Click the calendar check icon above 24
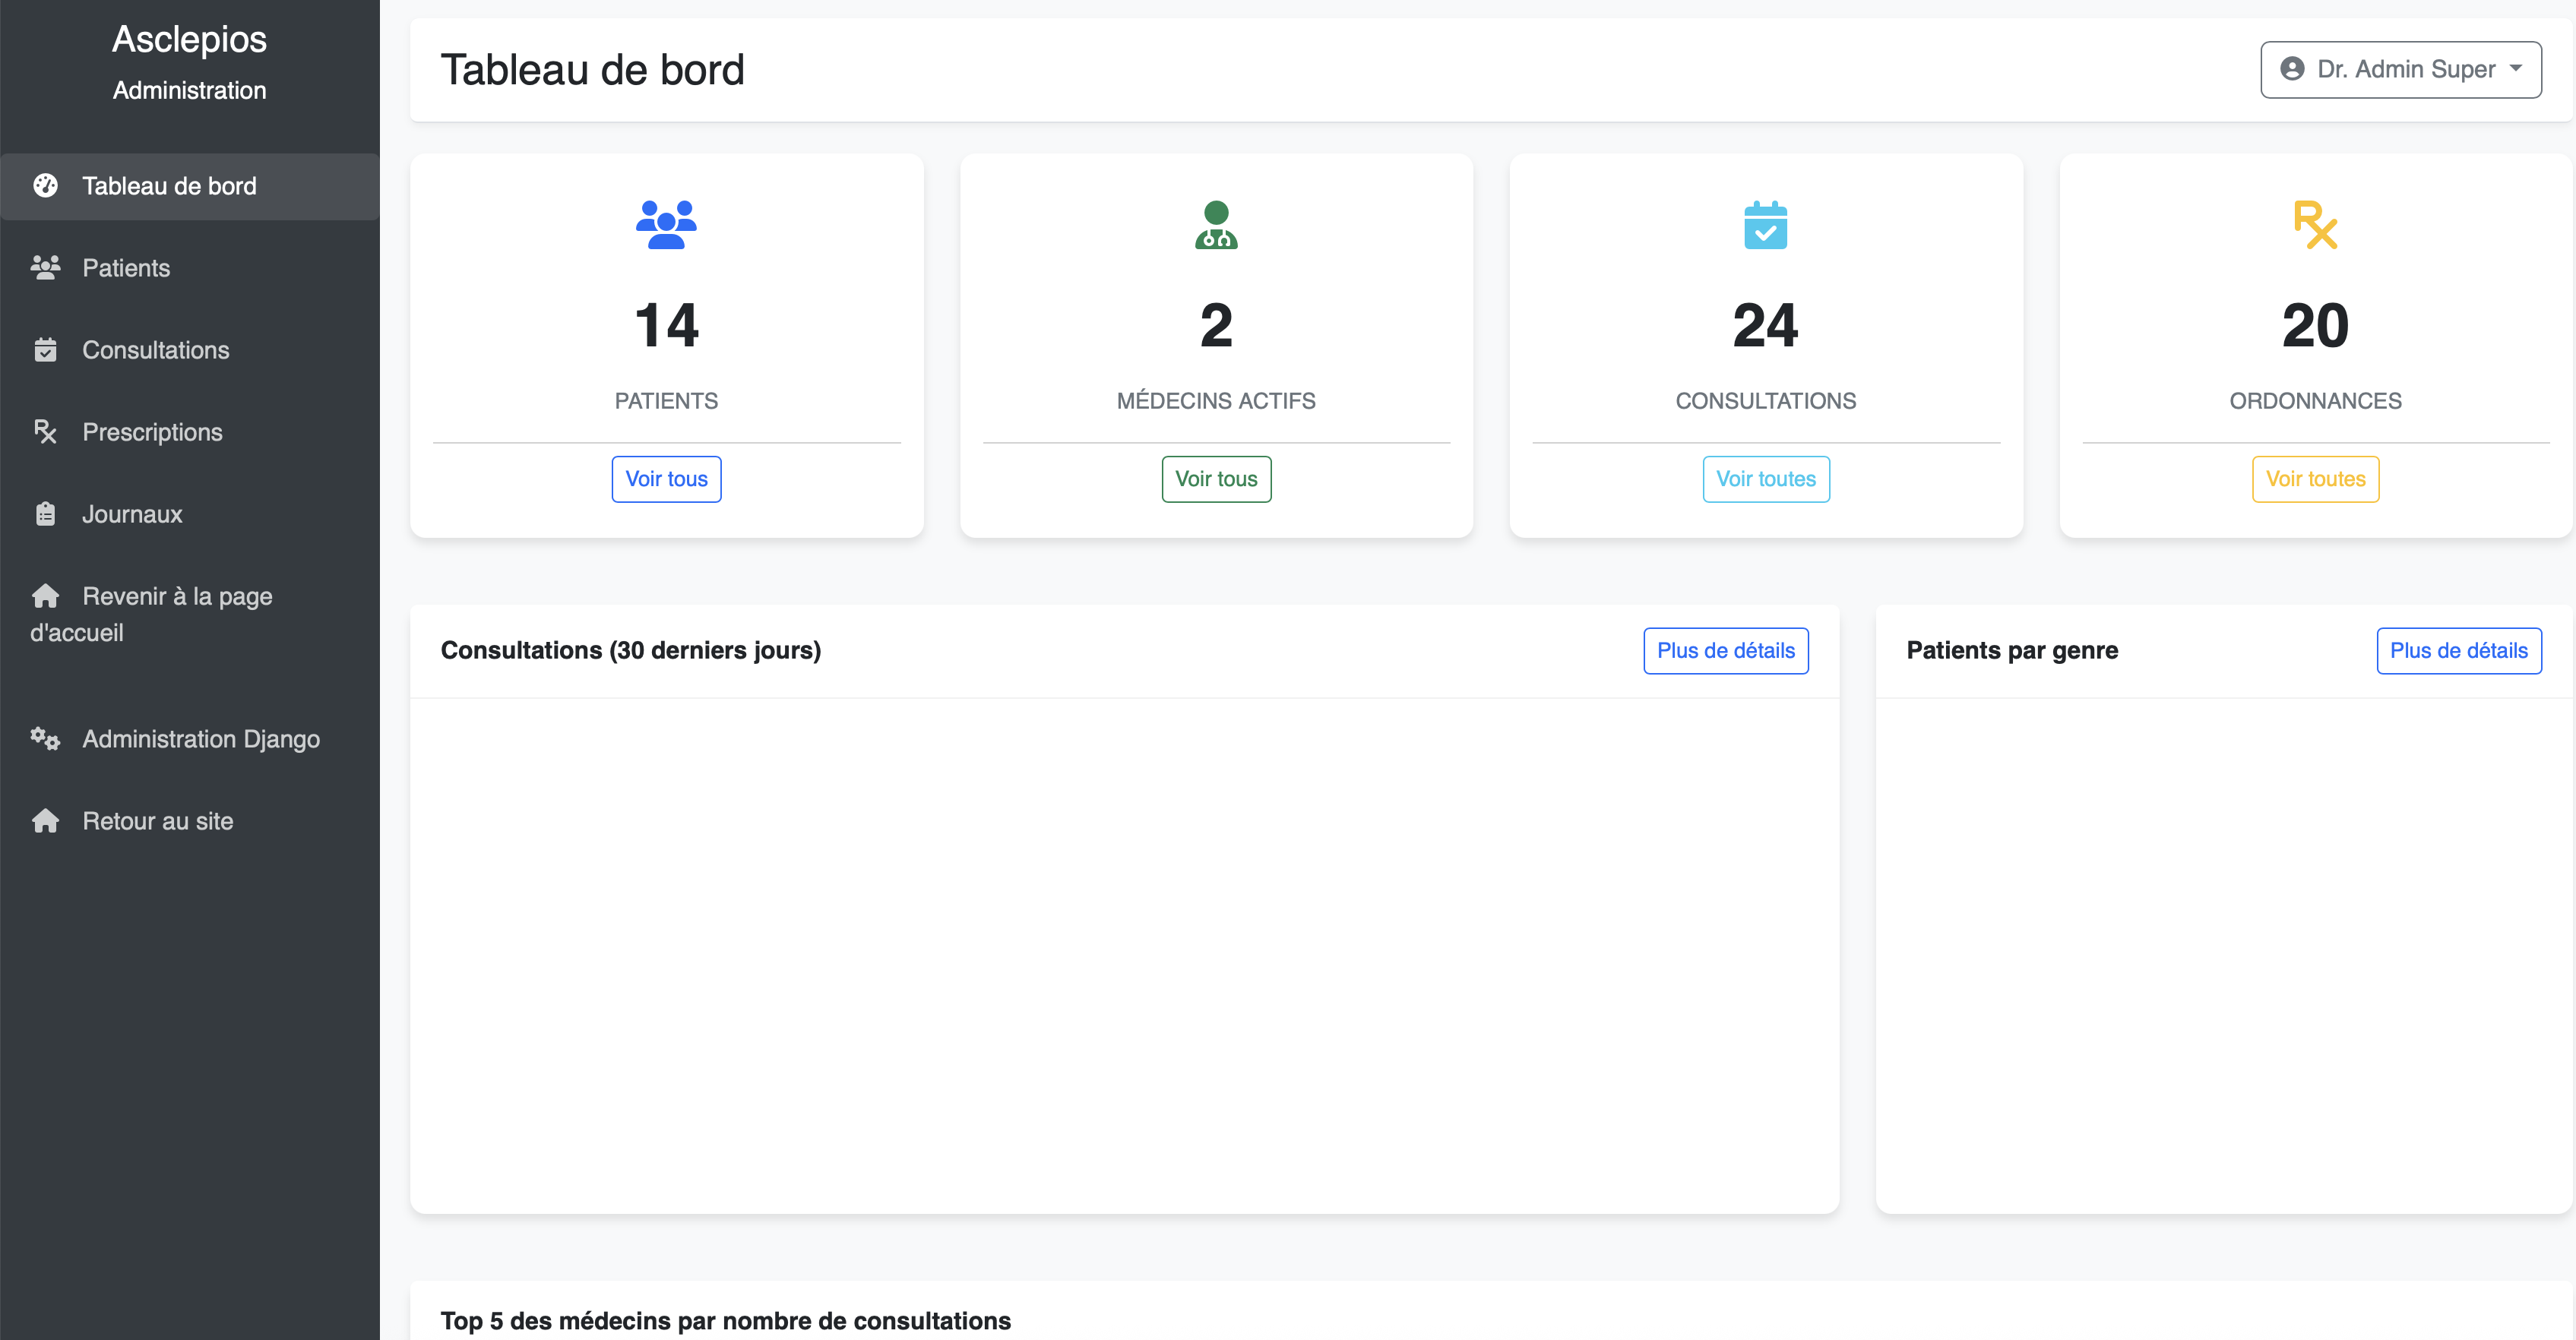Image resolution: width=2576 pixels, height=1340 pixels. tap(1765, 225)
